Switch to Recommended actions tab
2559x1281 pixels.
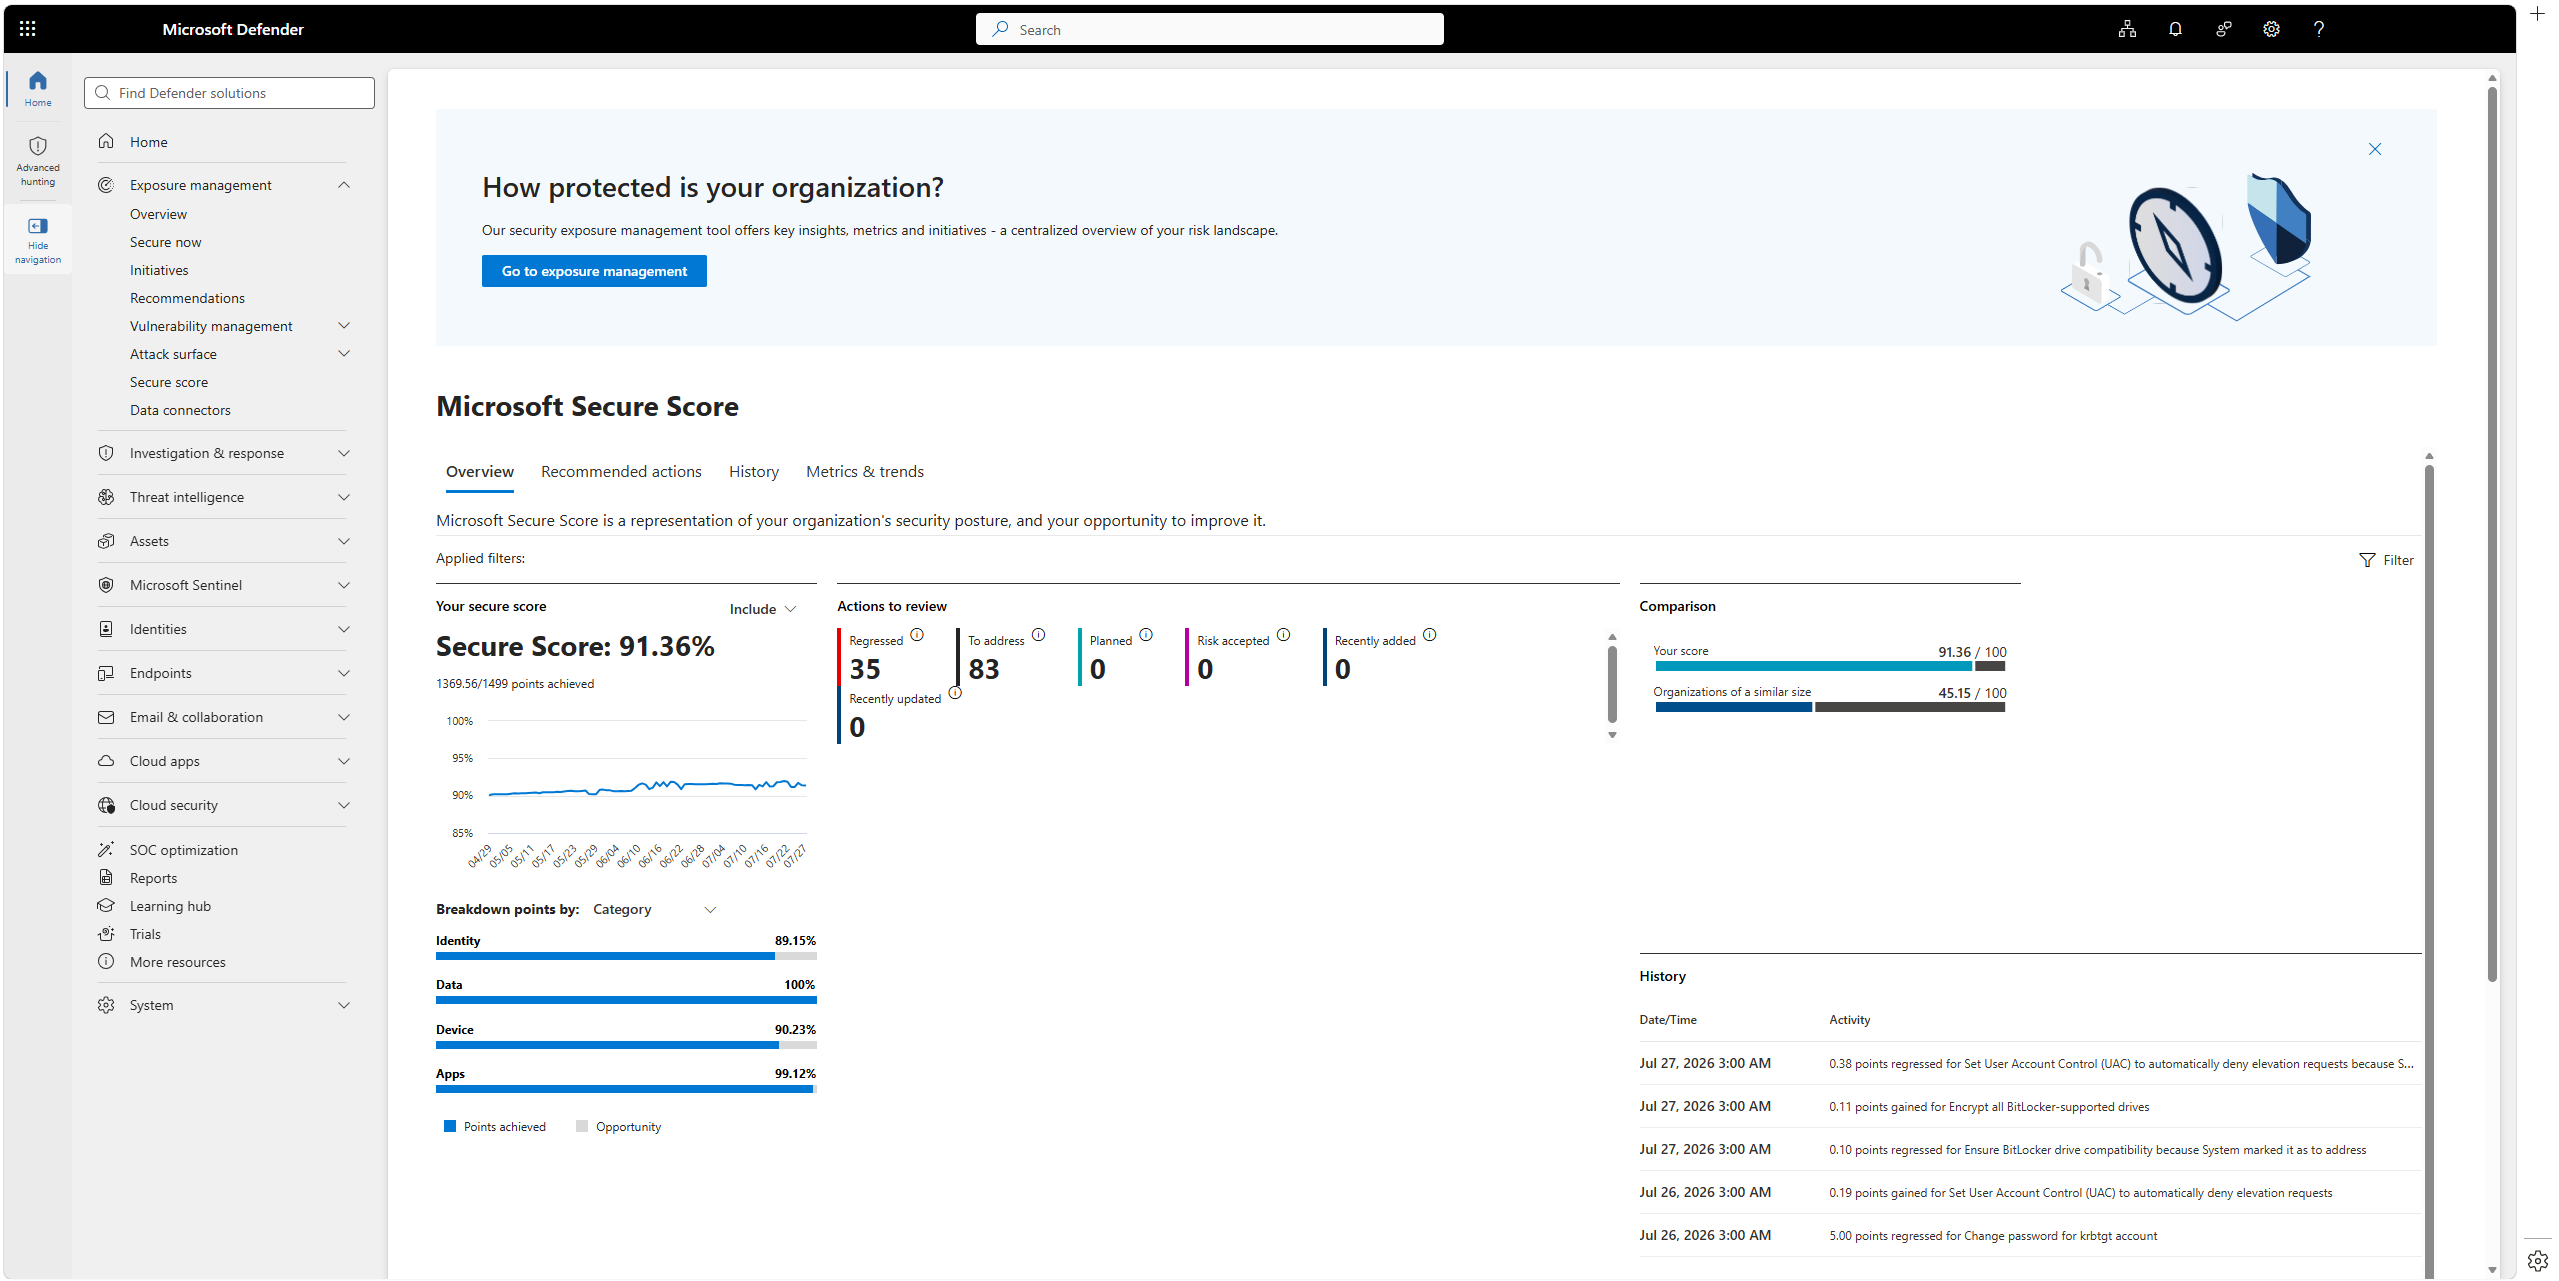coord(621,472)
